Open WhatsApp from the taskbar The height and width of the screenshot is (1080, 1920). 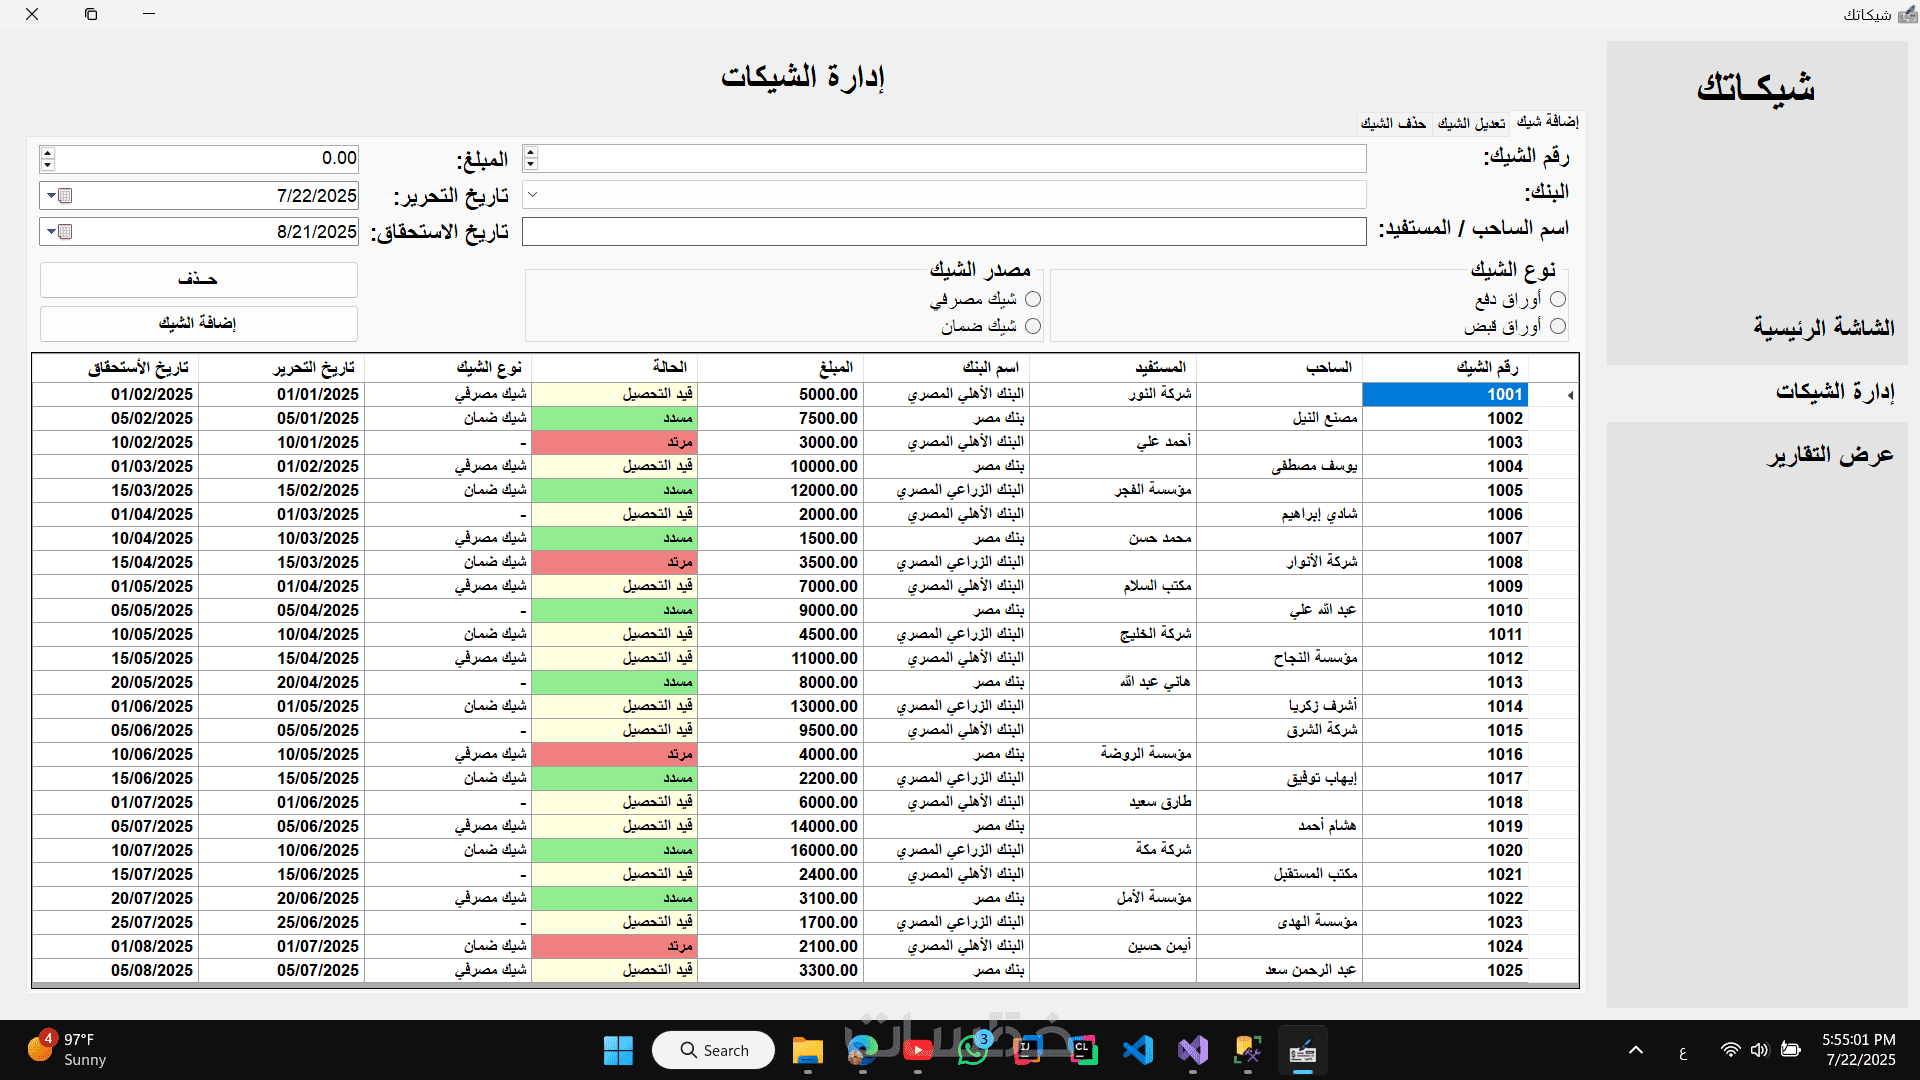coord(972,1051)
